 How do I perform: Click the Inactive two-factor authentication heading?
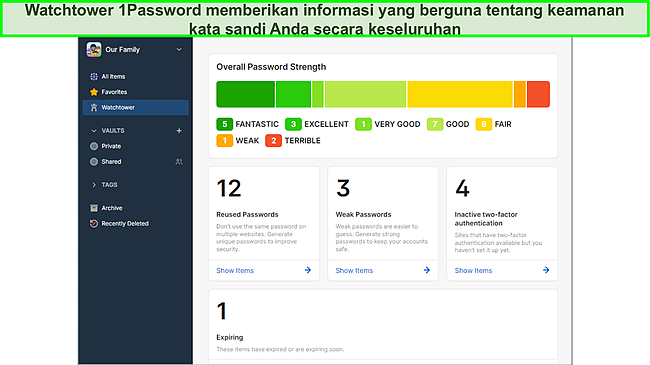pyautogui.click(x=486, y=219)
